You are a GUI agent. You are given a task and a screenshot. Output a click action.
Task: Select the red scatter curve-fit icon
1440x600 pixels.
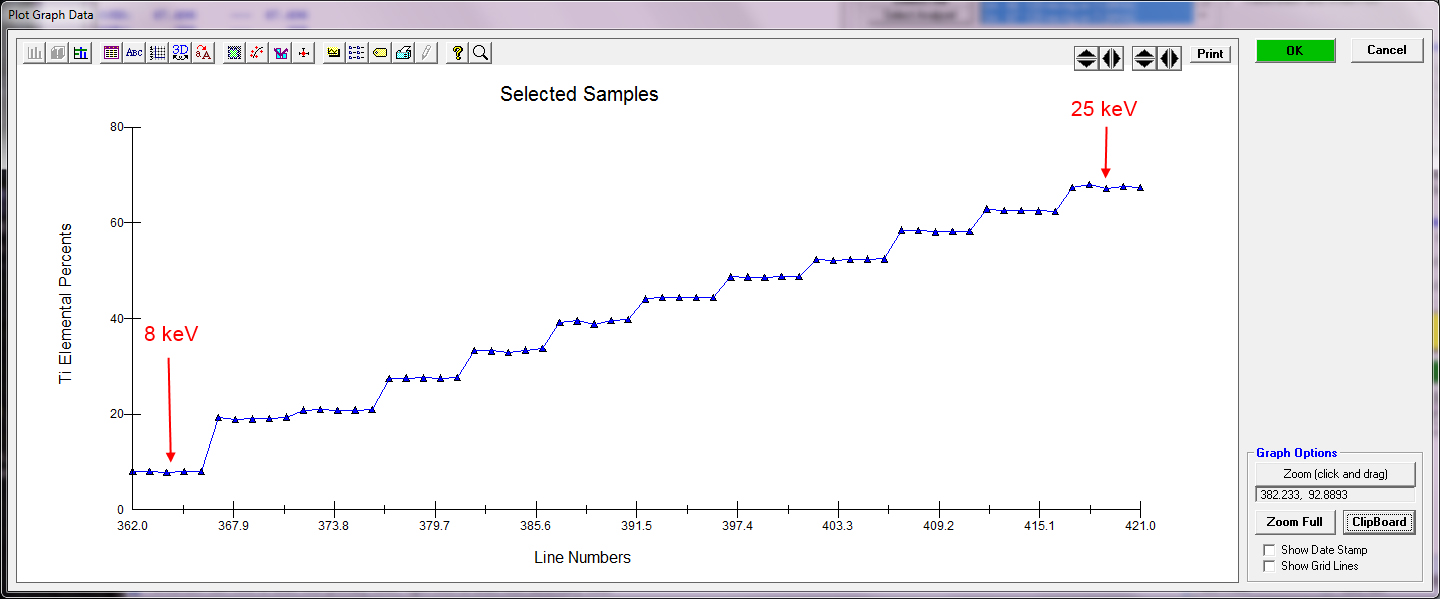click(257, 53)
